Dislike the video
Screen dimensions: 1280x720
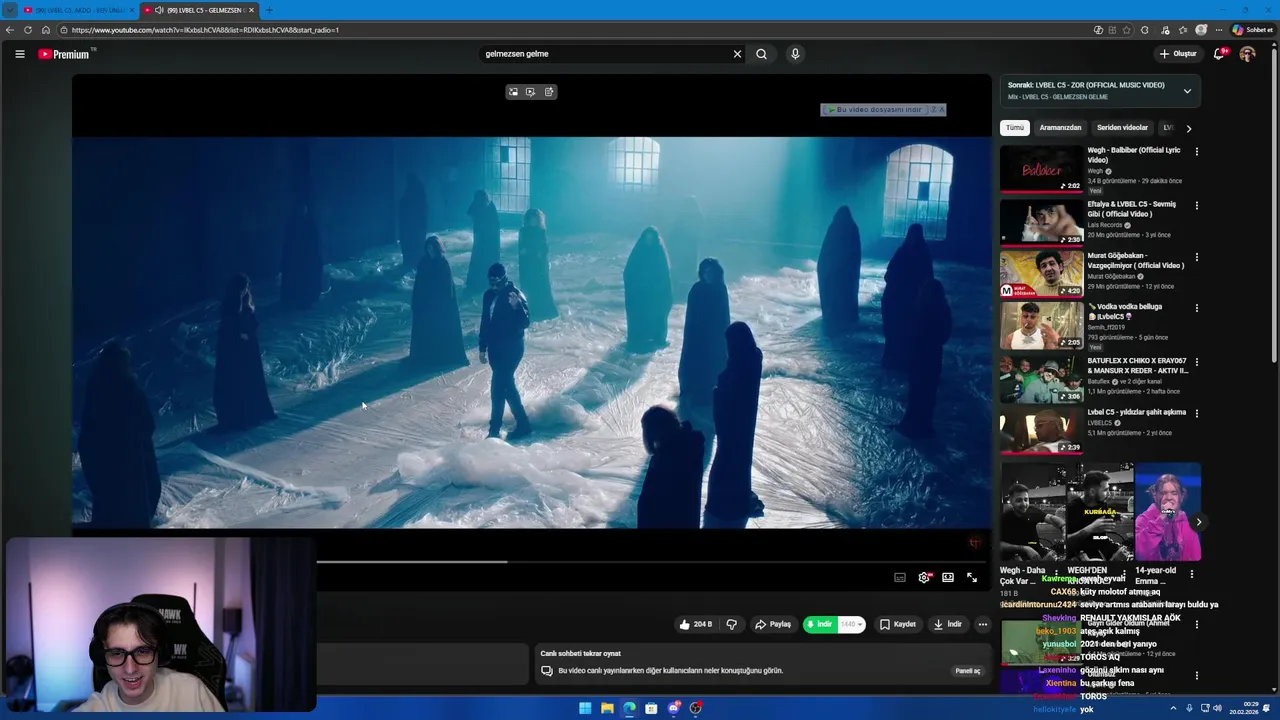coord(731,624)
